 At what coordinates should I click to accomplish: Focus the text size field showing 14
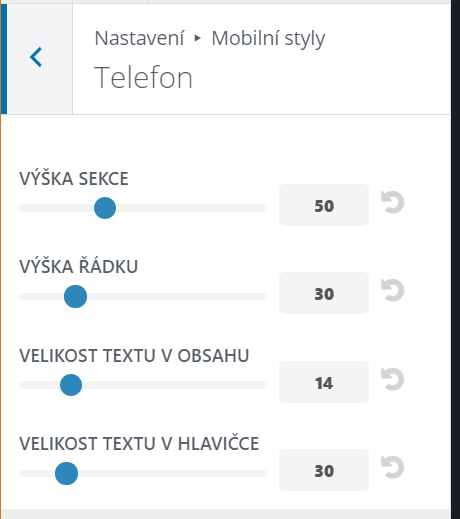pos(324,382)
